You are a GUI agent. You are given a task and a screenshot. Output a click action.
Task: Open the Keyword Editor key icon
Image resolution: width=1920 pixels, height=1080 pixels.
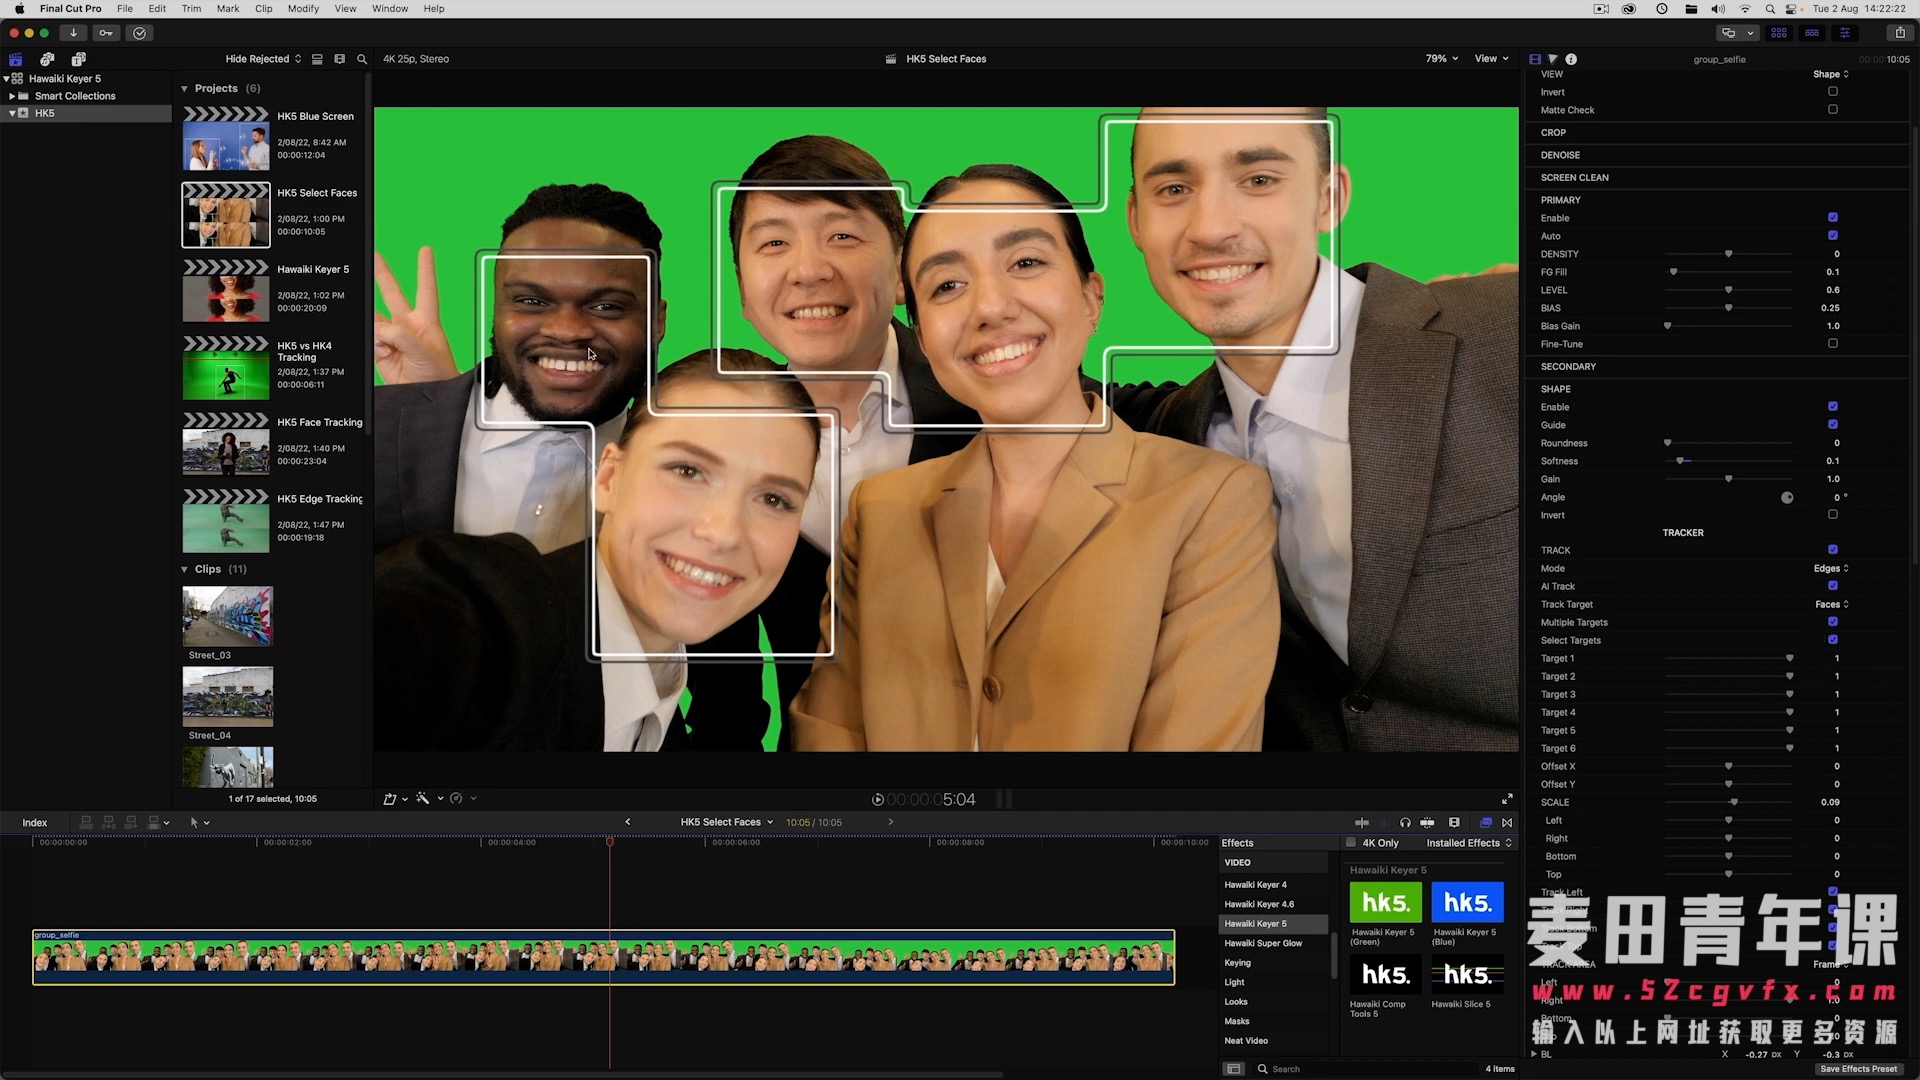tap(106, 33)
